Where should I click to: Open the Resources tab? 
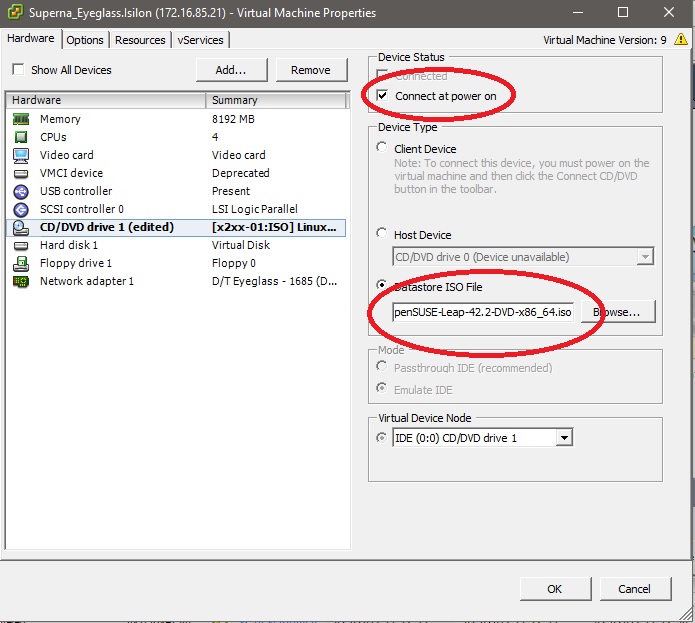pos(140,40)
